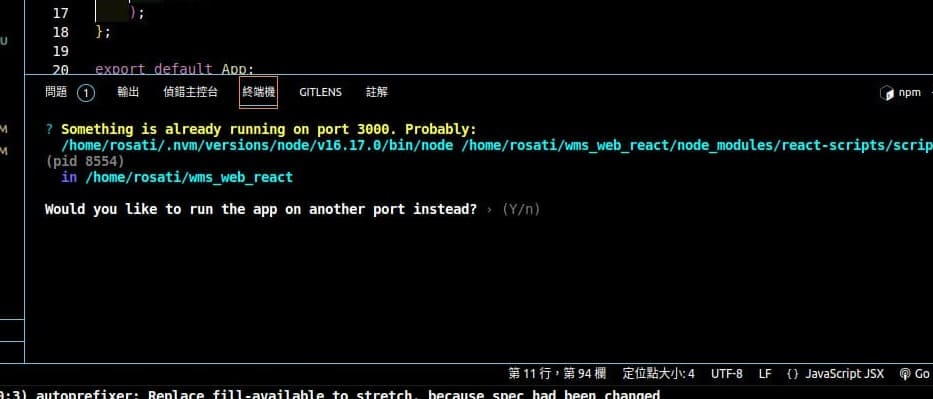
Task: Open the 偵錯主控台 debug console tab
Action: 190,92
